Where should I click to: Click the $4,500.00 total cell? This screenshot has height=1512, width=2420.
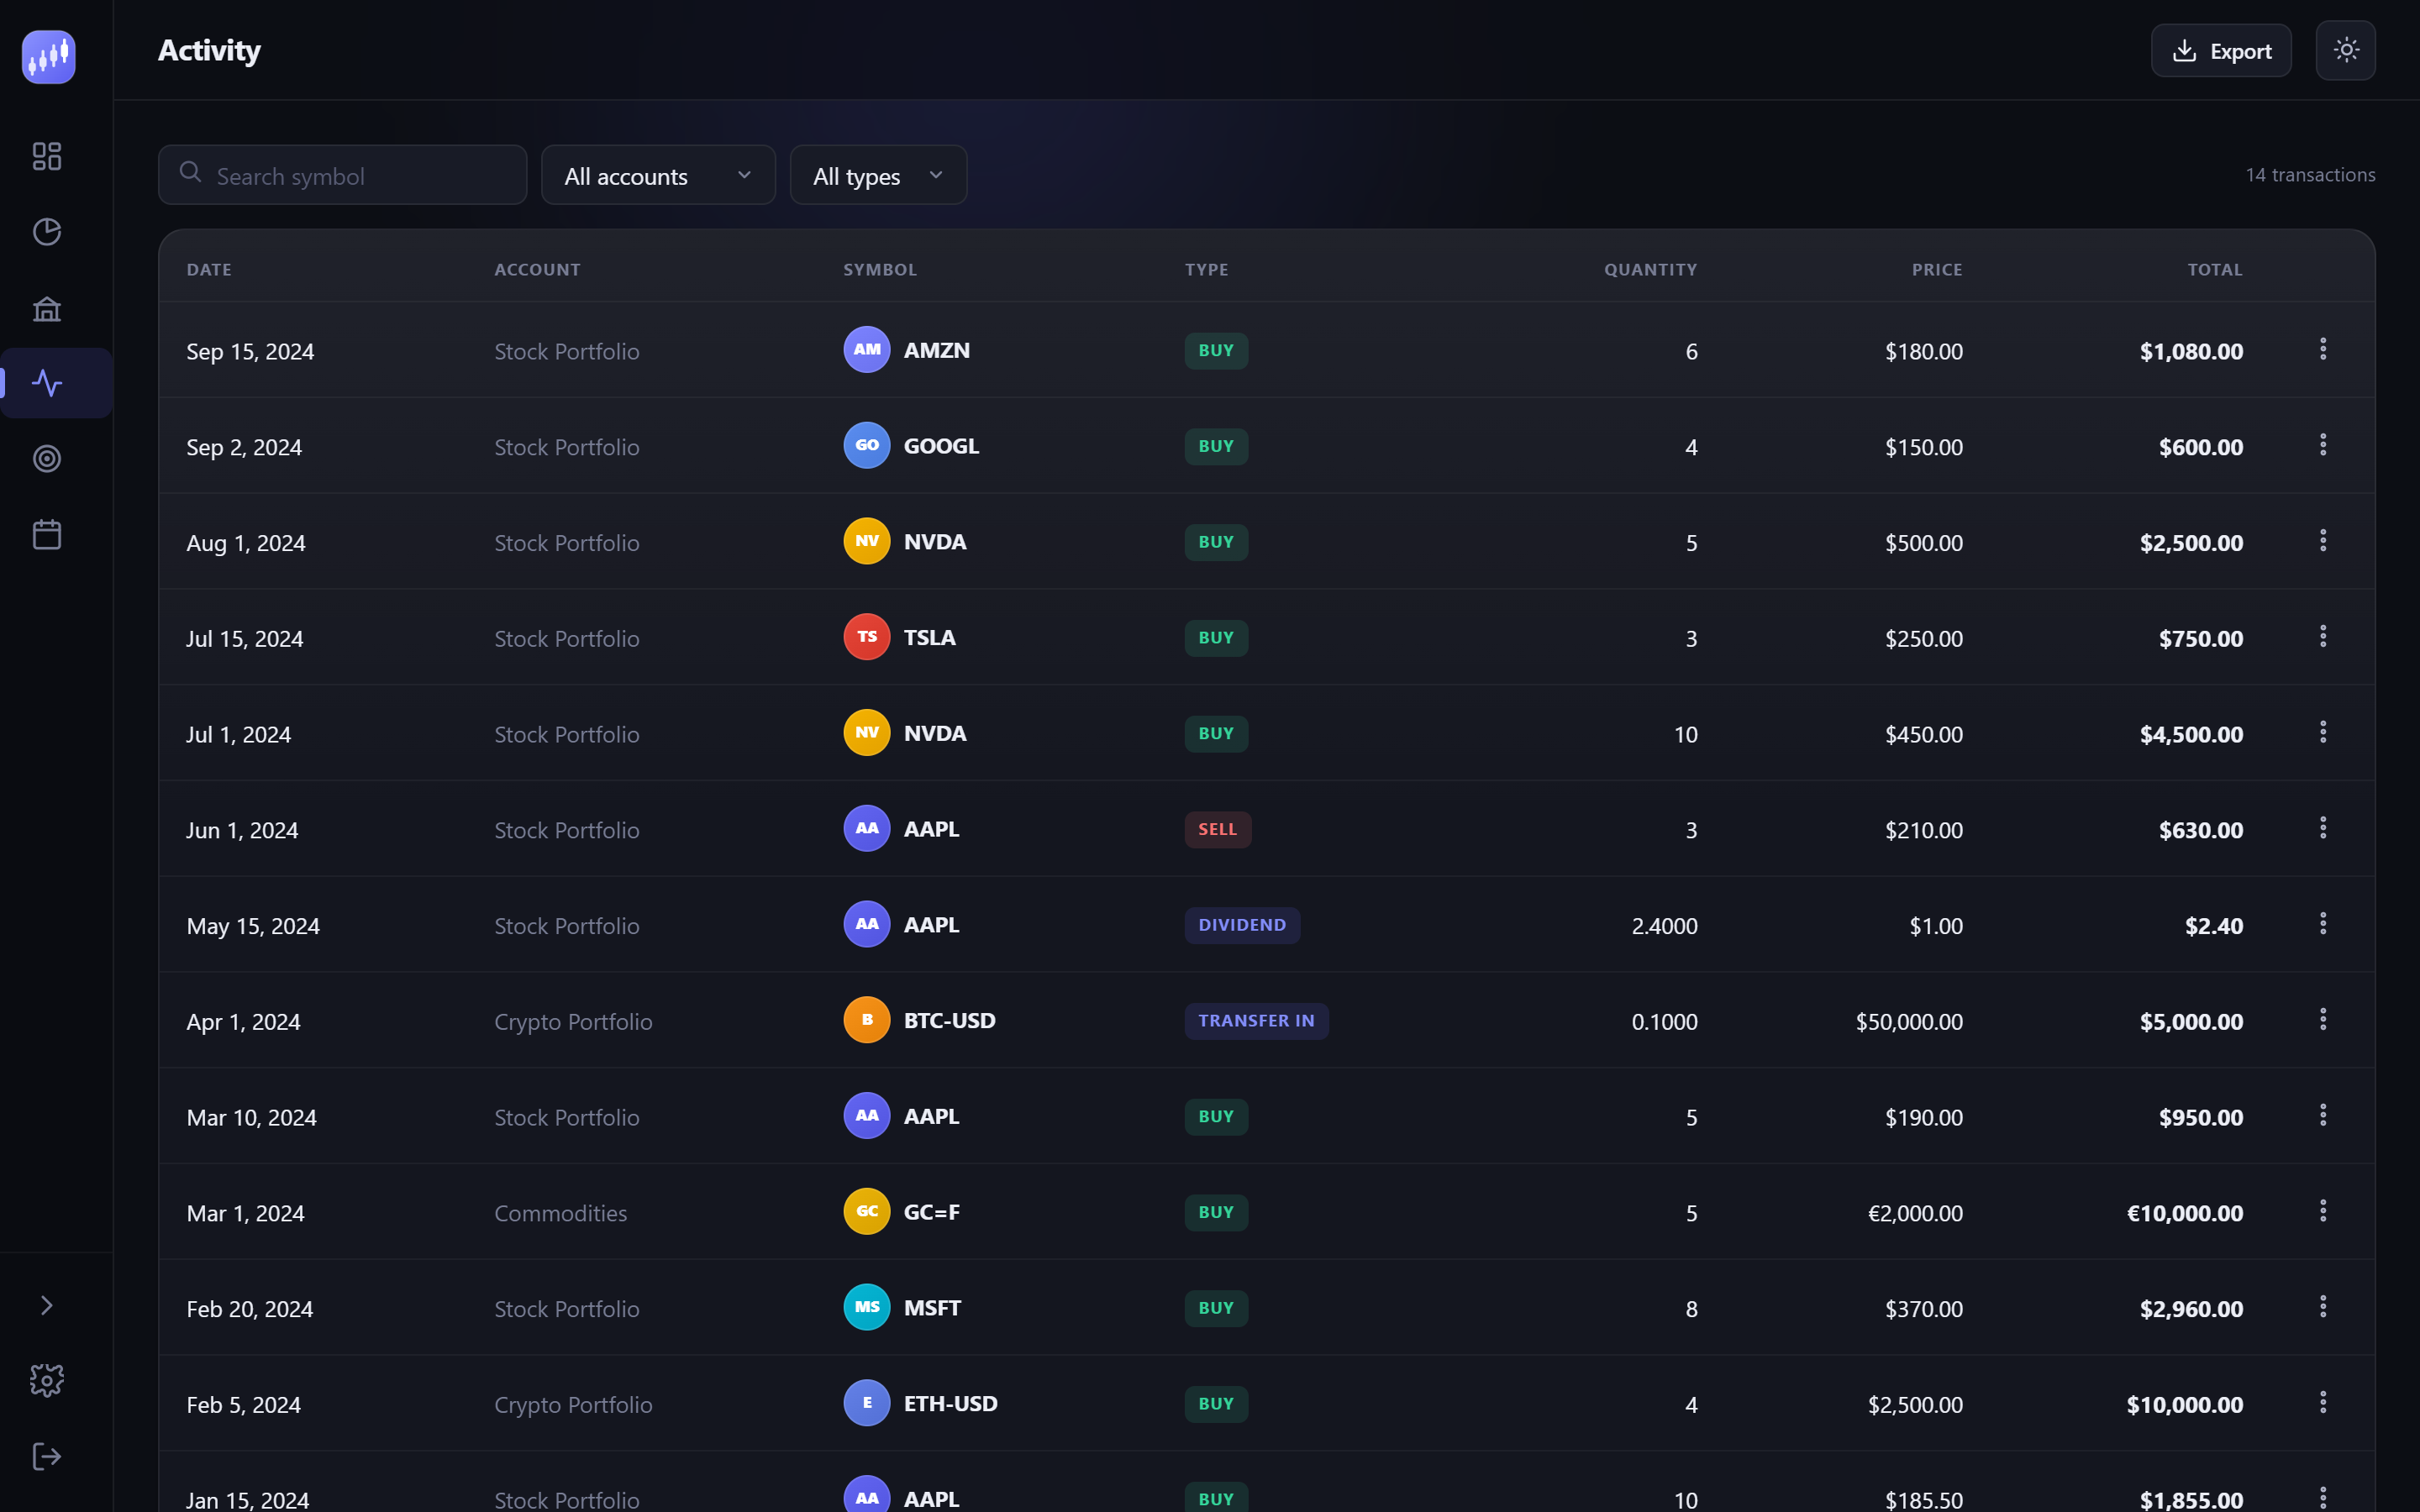click(2191, 734)
